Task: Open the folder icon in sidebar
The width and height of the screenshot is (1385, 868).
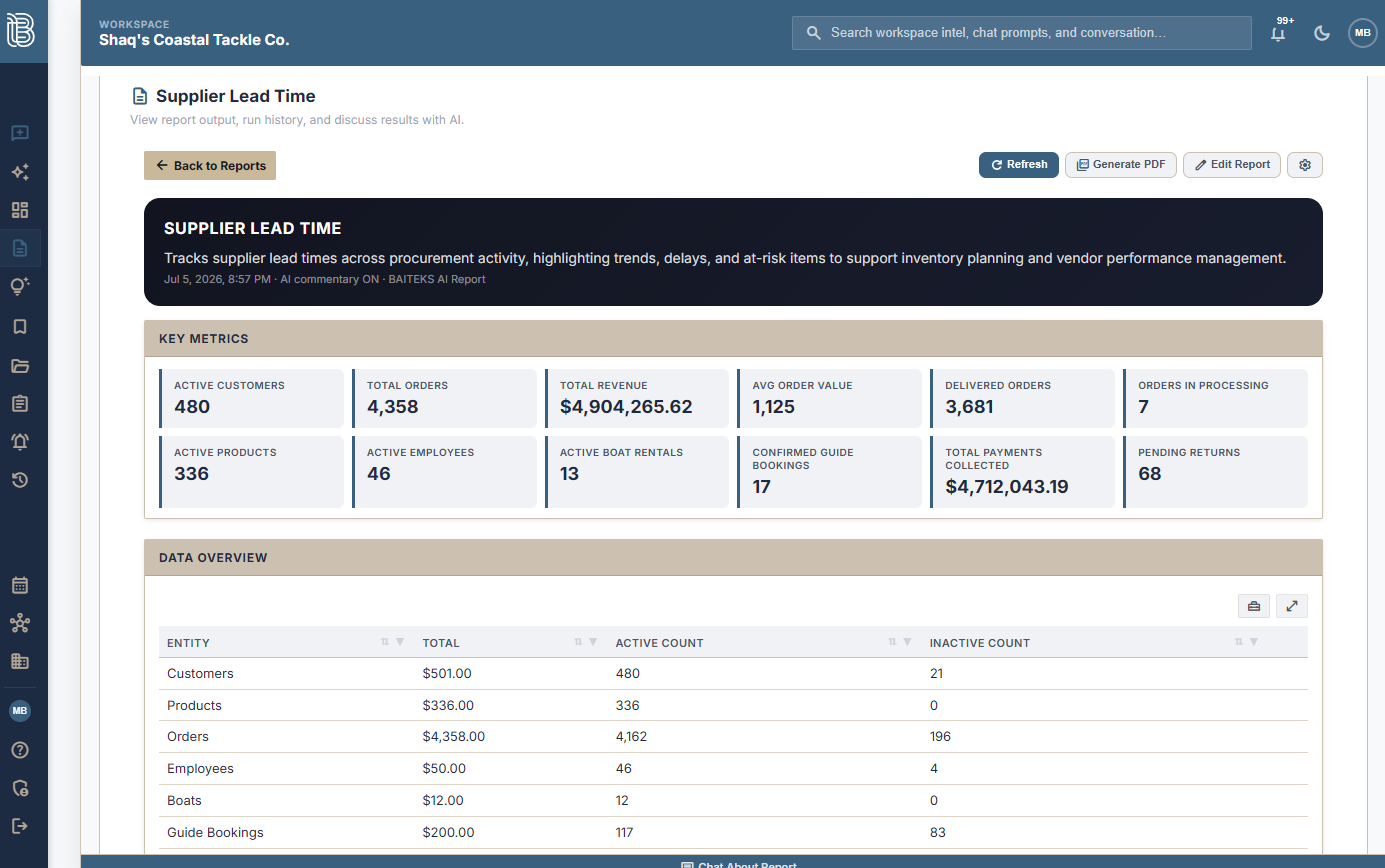Action: click(x=20, y=365)
